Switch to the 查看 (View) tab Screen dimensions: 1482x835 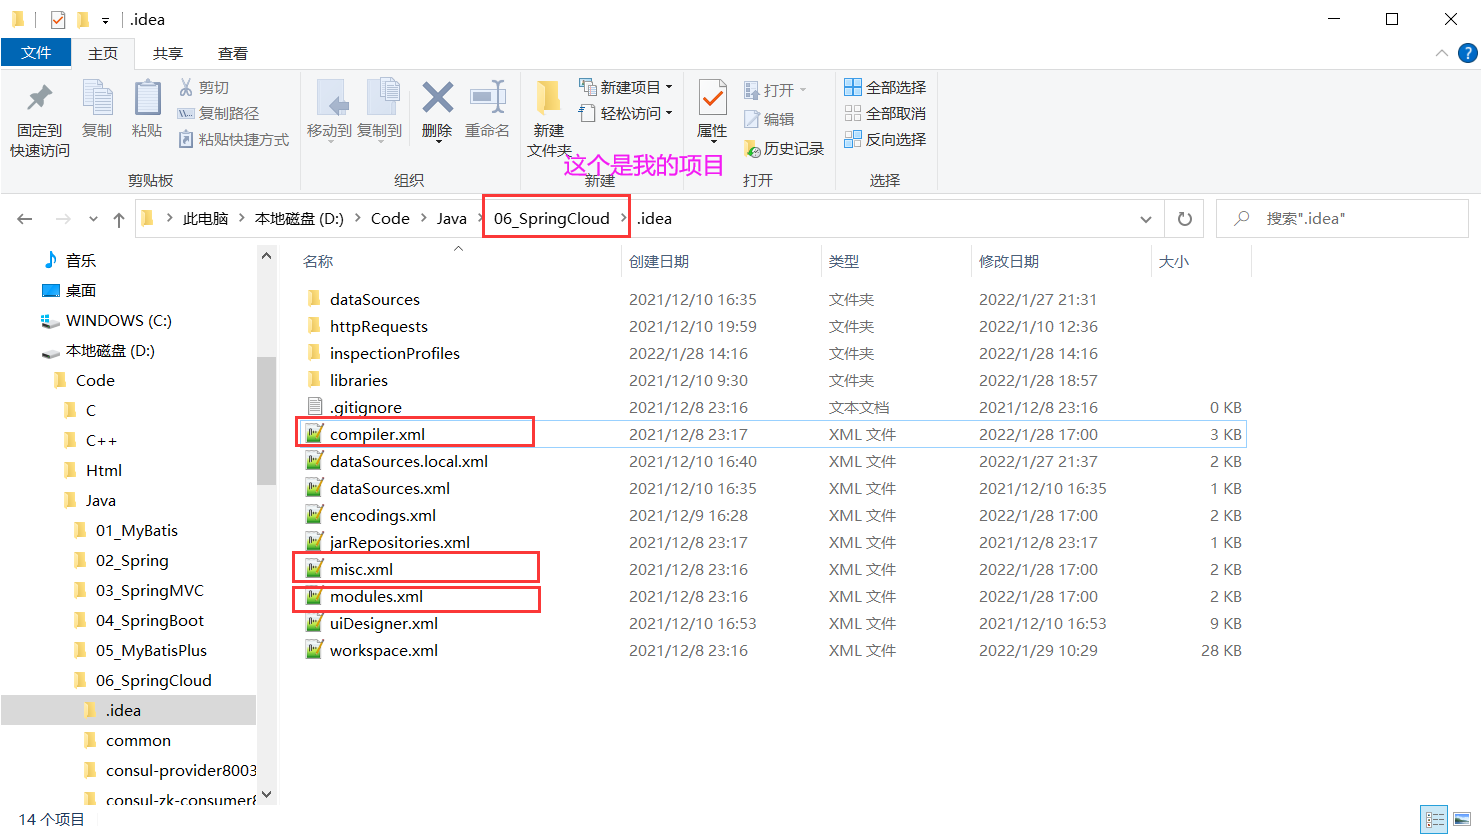(x=232, y=53)
